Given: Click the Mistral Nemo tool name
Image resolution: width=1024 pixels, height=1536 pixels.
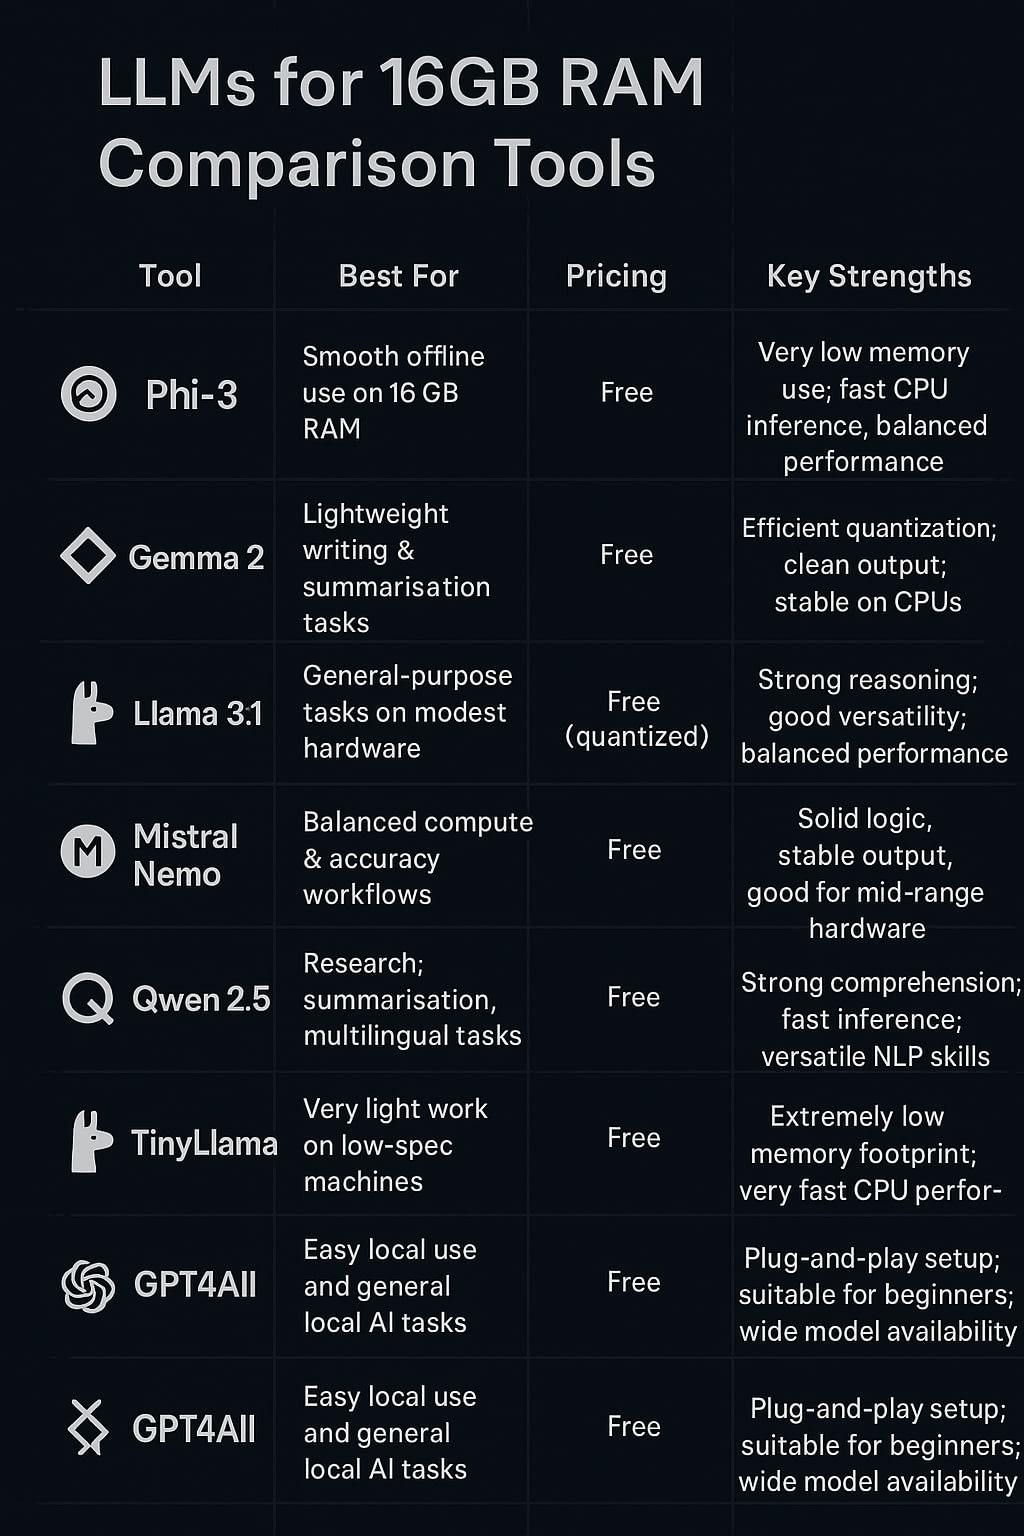Looking at the screenshot, I should coord(186,855).
